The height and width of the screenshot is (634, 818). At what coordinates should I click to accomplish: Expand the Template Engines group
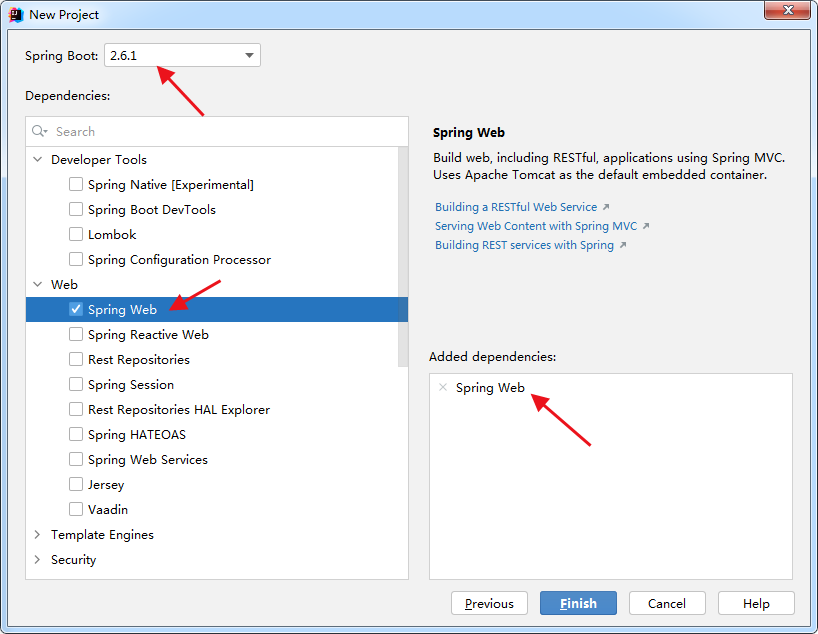(38, 535)
